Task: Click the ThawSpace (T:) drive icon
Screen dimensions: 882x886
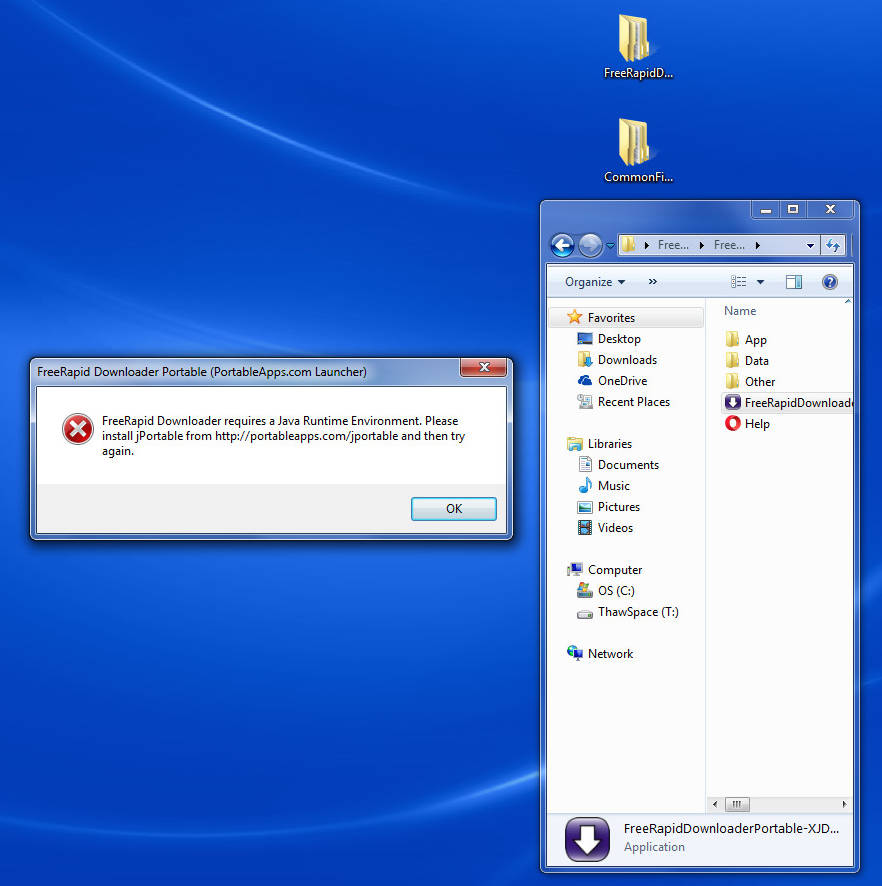Action: [x=585, y=614]
